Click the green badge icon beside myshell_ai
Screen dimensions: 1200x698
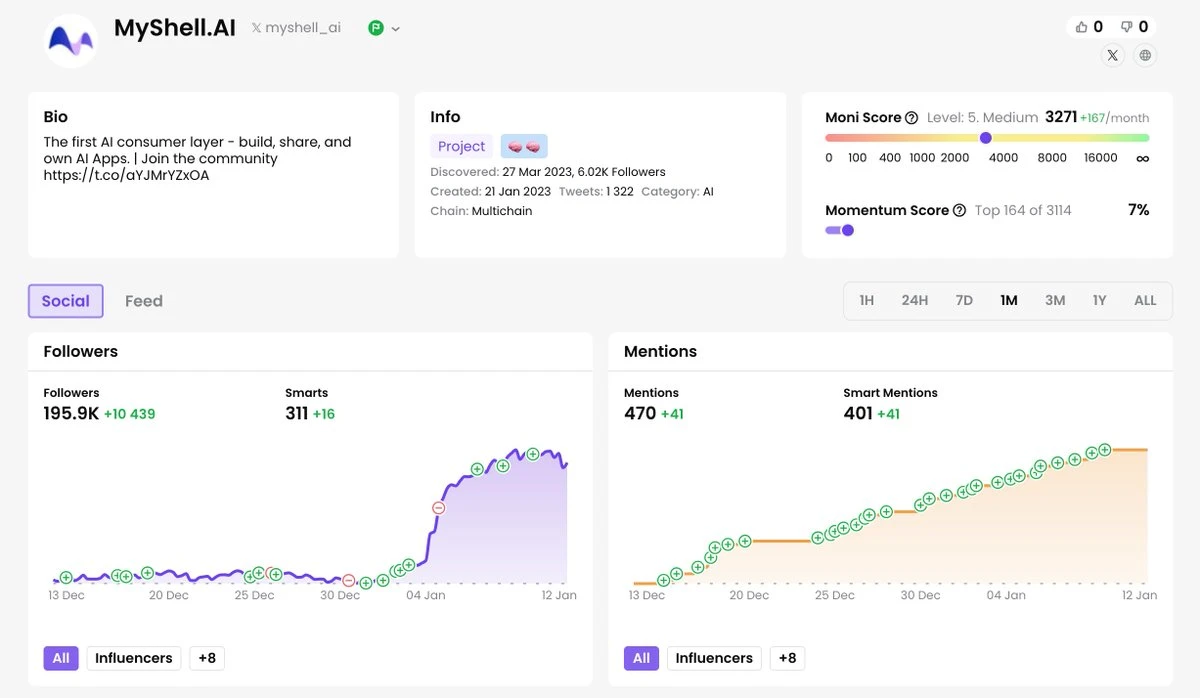click(376, 28)
